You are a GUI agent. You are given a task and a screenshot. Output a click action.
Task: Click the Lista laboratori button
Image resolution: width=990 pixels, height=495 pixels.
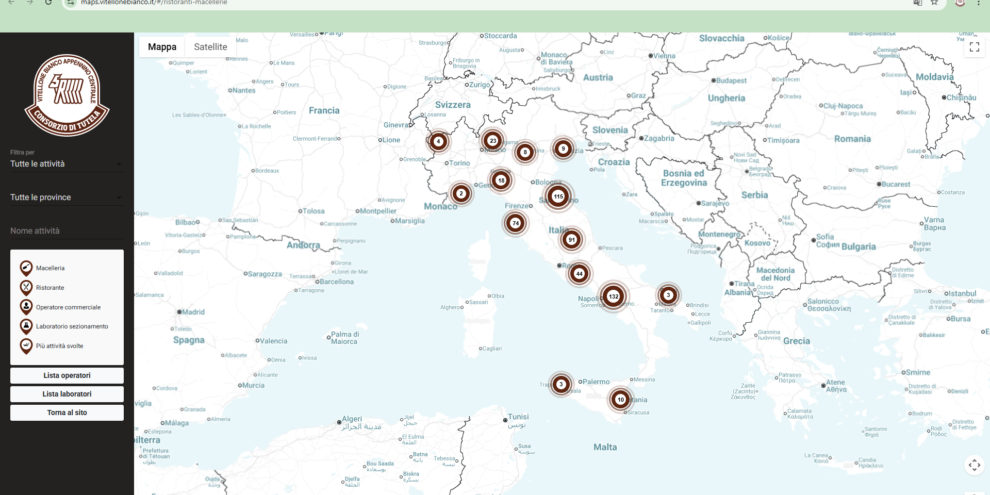point(67,394)
